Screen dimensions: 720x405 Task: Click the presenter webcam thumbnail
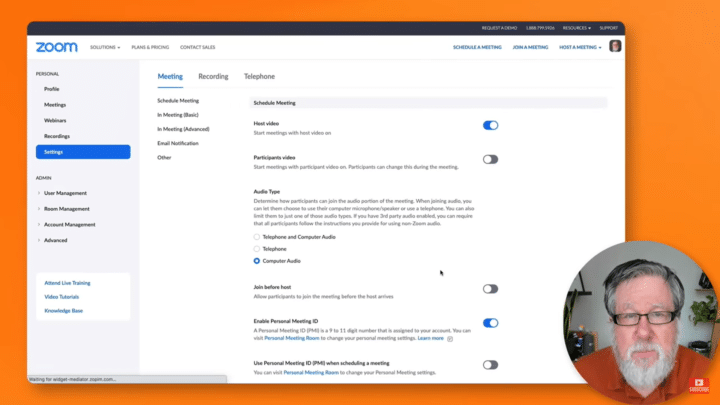641,321
